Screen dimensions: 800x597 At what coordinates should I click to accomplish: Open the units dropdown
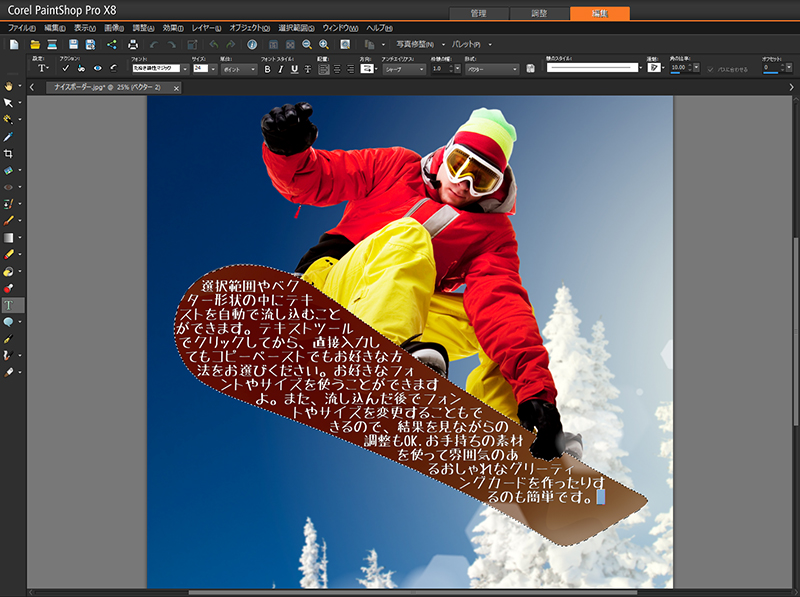pyautogui.click(x=238, y=69)
